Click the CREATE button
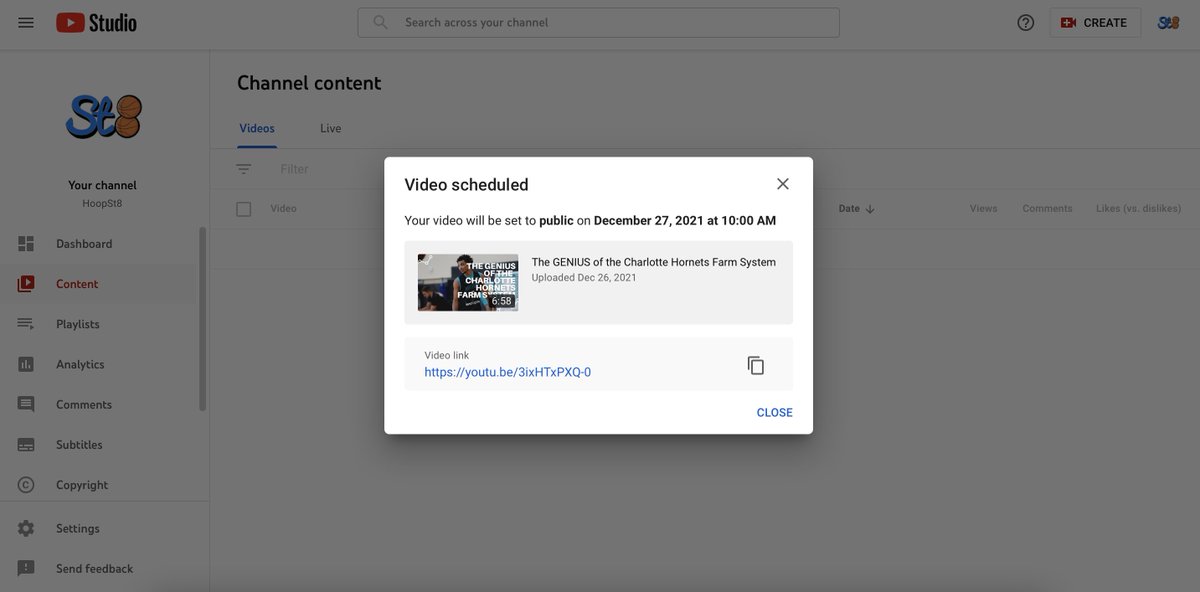This screenshot has height=592, width=1200. pos(1095,22)
